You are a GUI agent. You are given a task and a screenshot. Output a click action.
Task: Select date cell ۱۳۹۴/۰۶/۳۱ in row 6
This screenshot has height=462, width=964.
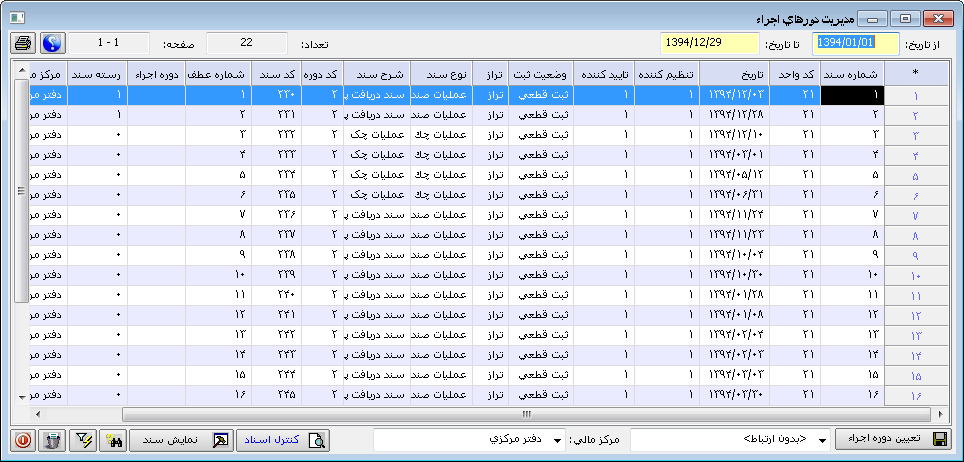click(734, 195)
